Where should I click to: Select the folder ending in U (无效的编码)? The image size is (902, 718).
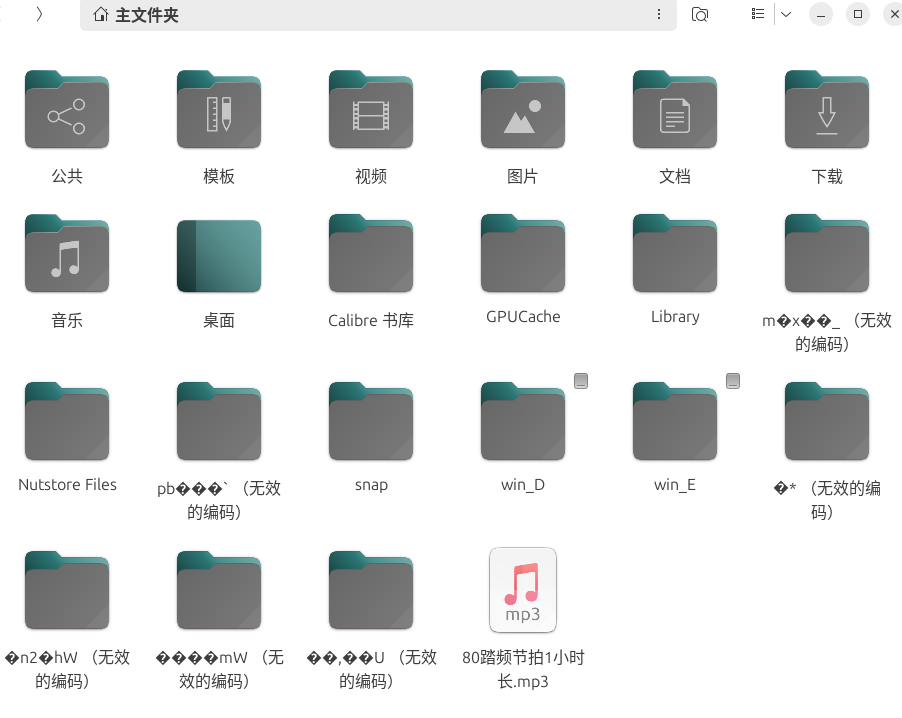370,590
